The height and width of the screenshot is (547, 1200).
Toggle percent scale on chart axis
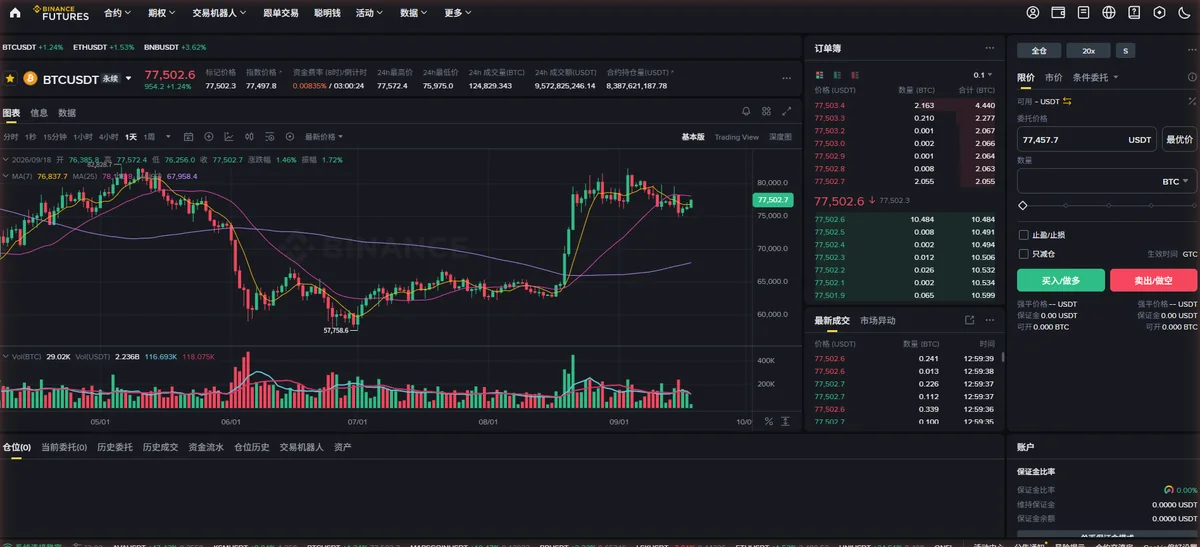pos(769,422)
